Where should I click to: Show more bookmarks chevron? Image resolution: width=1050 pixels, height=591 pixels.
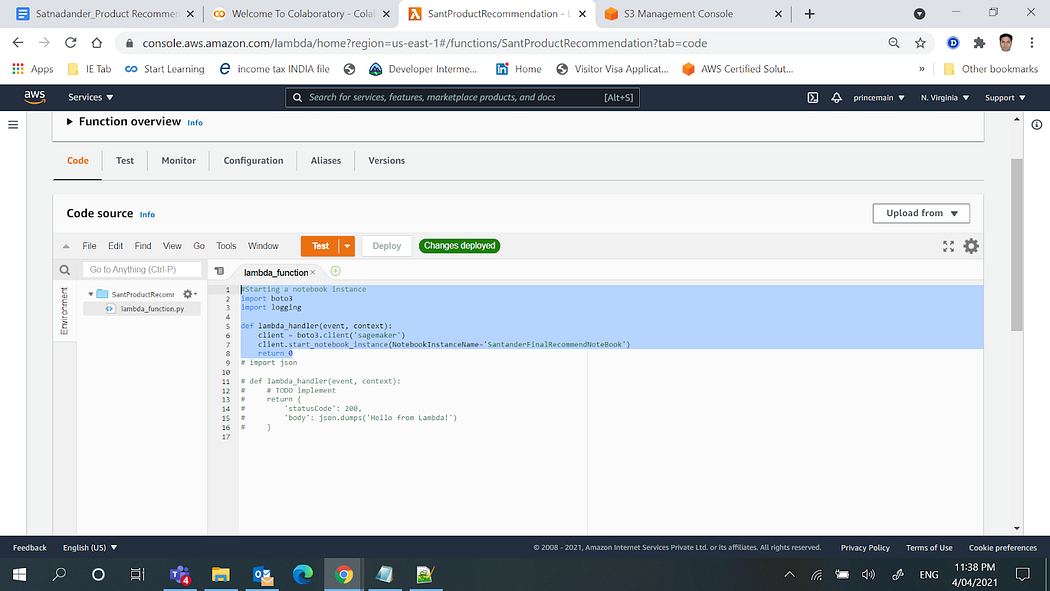[921, 69]
